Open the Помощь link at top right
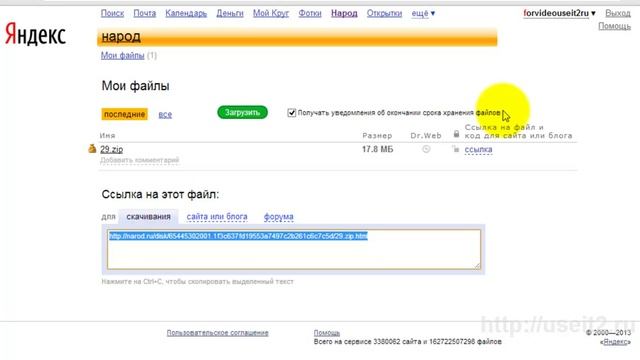 [x=614, y=26]
